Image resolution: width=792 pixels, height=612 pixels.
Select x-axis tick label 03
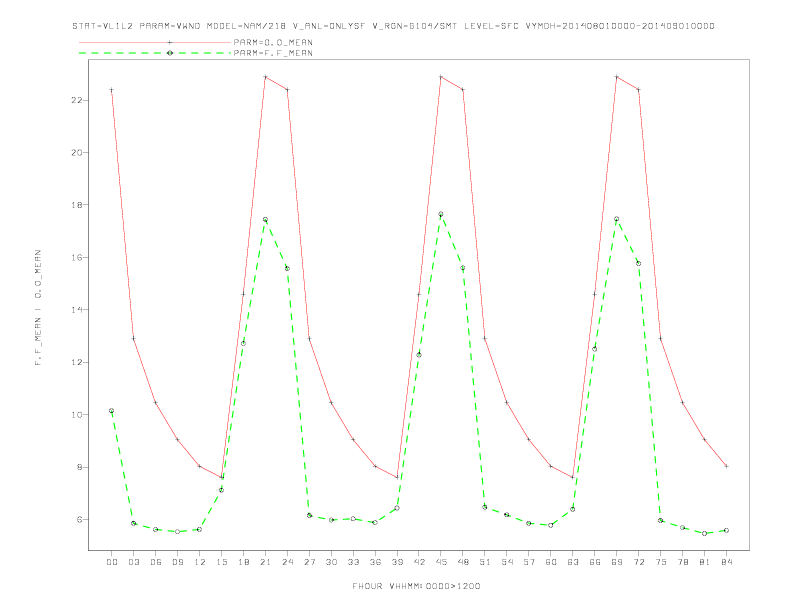coord(133,562)
